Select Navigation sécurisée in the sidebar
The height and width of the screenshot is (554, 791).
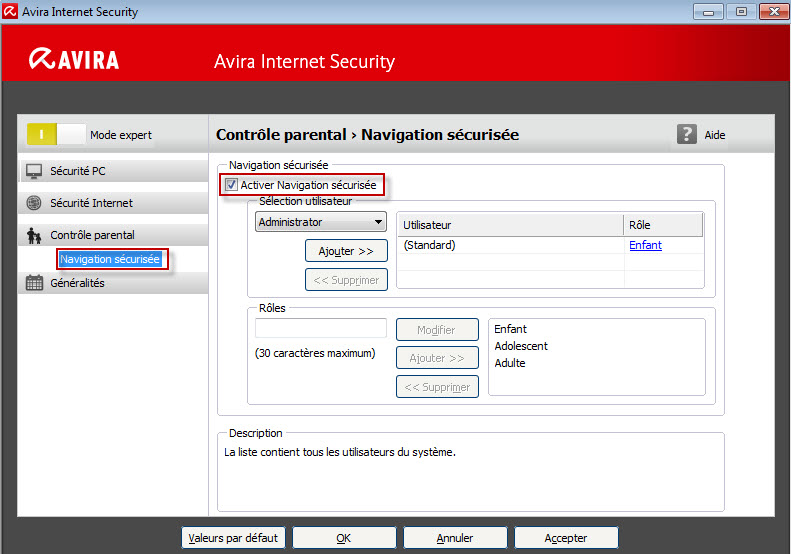110,259
